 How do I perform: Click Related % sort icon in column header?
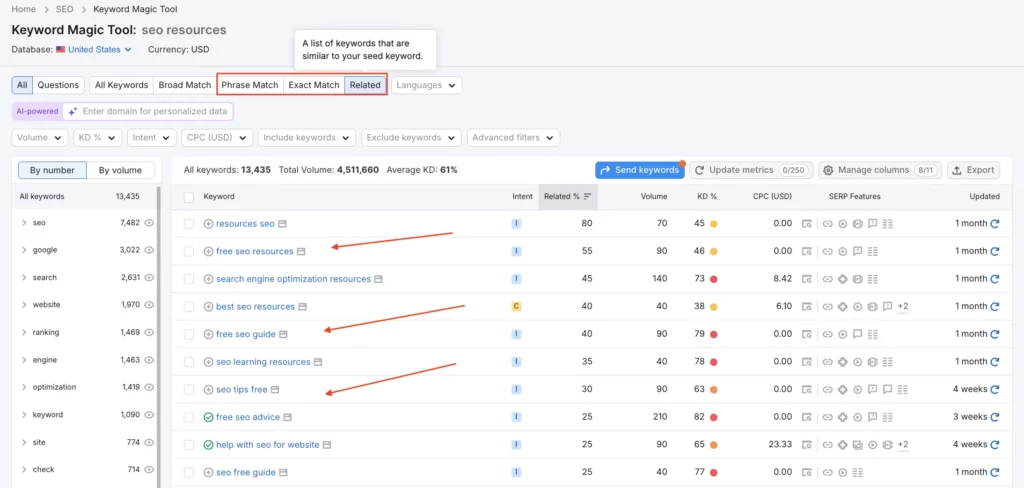(588, 196)
